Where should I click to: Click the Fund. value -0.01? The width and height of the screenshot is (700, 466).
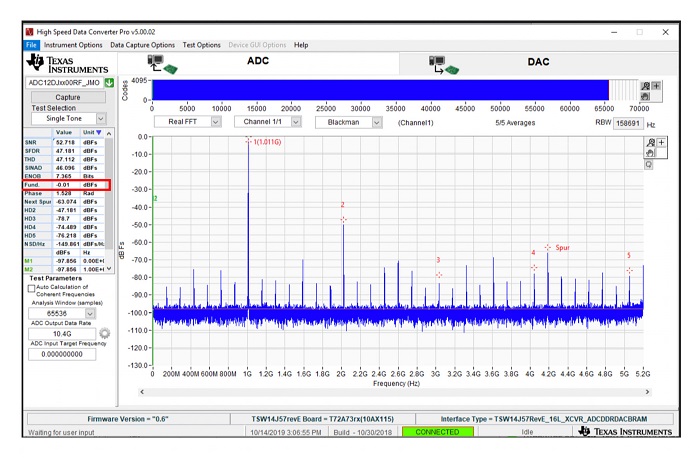coord(63,185)
